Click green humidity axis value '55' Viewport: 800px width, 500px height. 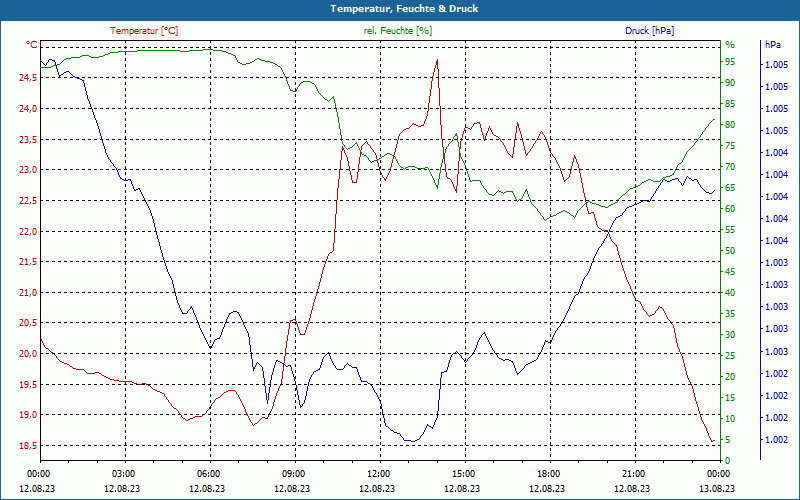pyautogui.click(x=730, y=230)
